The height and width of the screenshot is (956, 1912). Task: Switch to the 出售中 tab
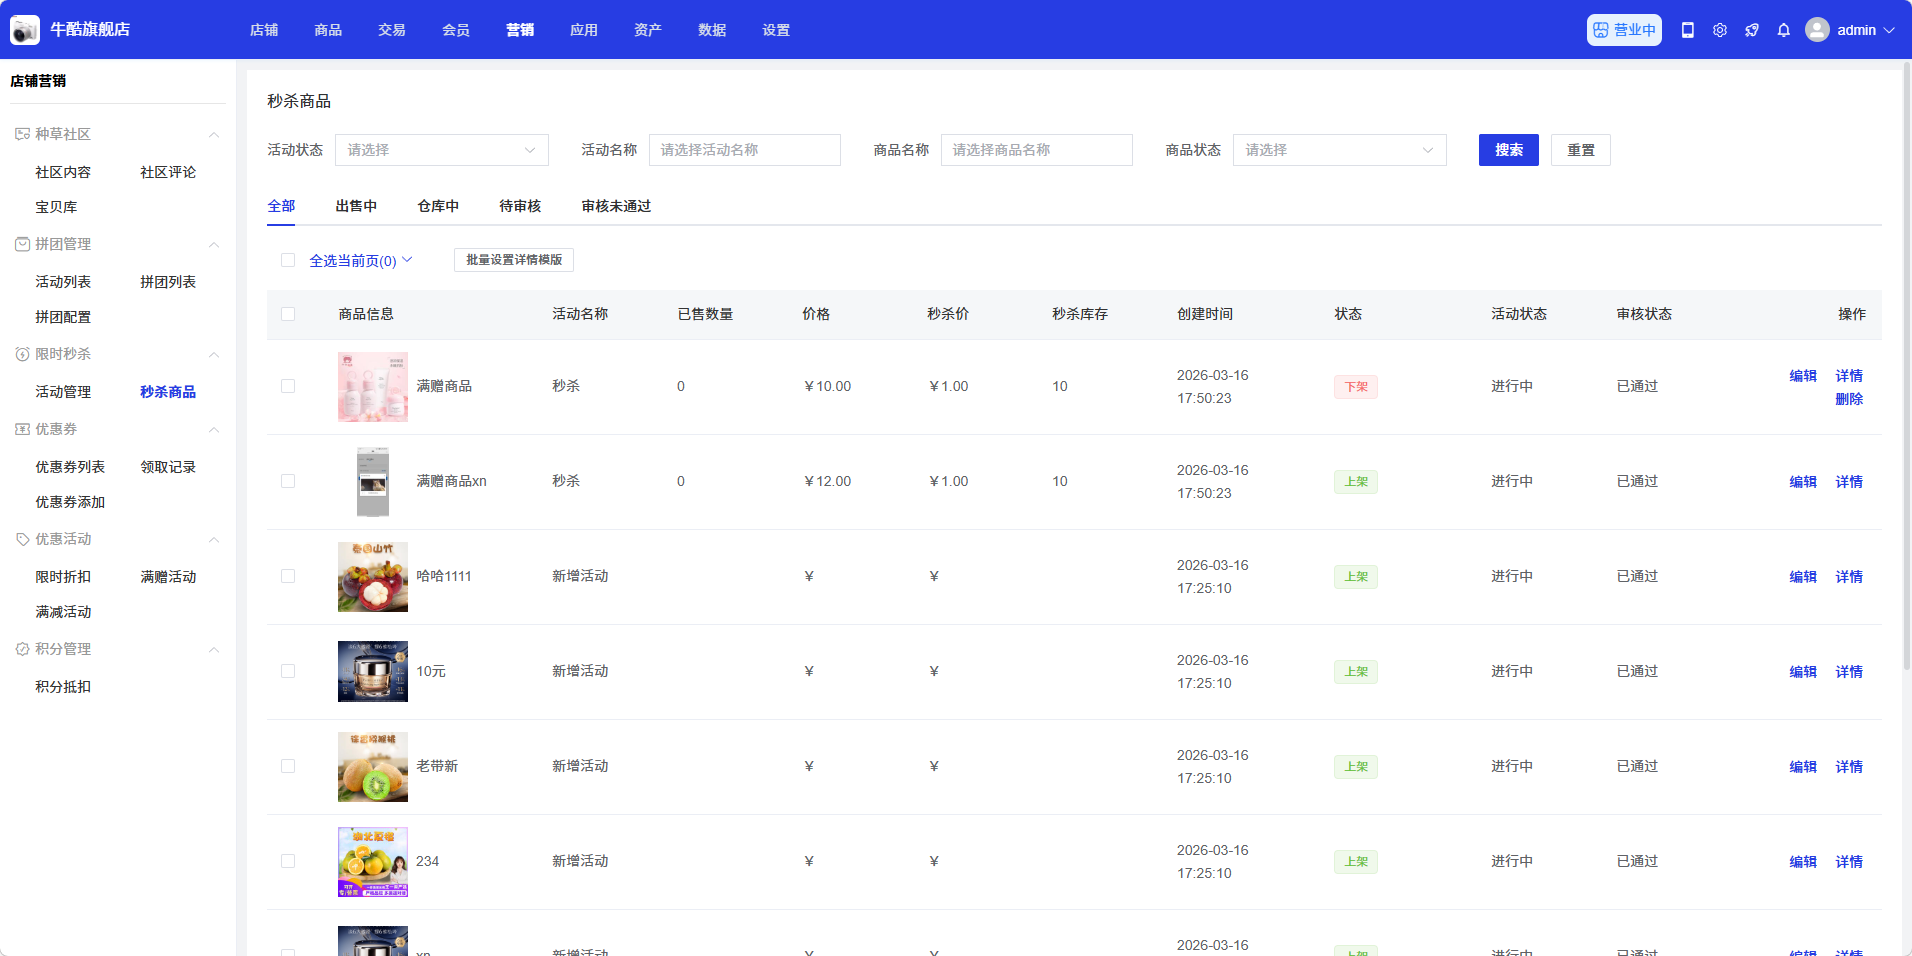coord(356,206)
